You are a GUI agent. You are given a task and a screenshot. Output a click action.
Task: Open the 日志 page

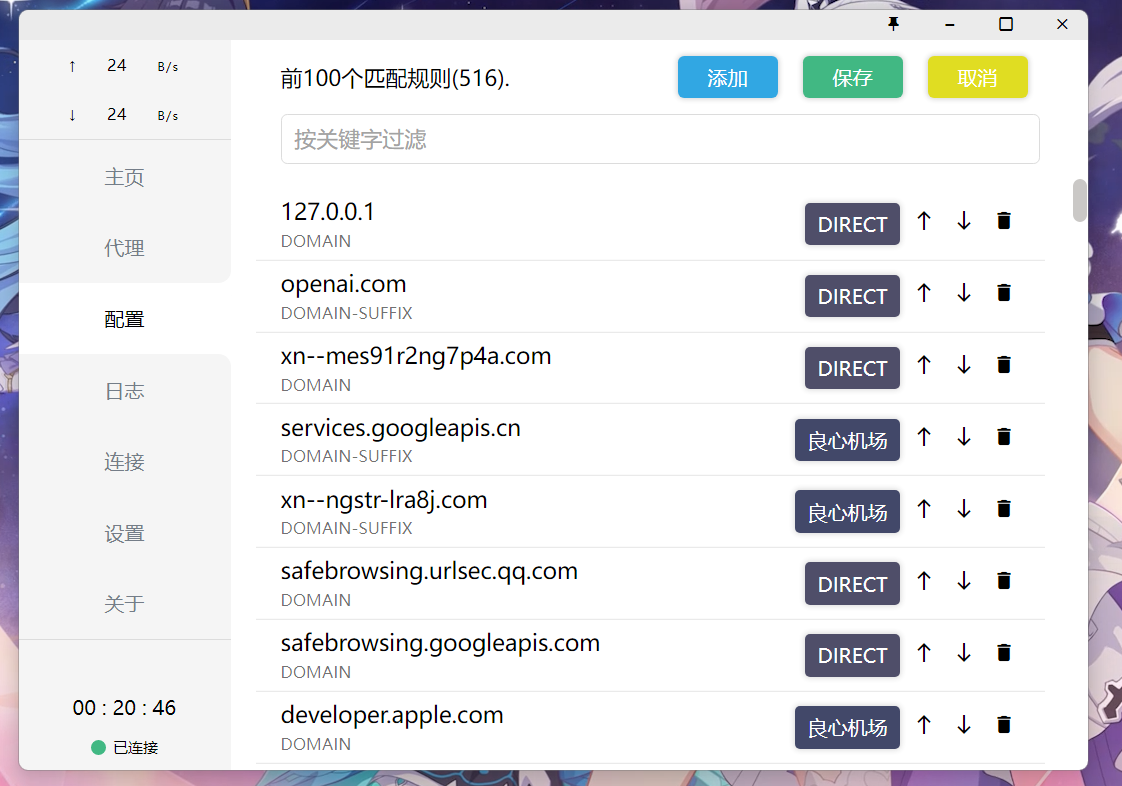coord(125,391)
